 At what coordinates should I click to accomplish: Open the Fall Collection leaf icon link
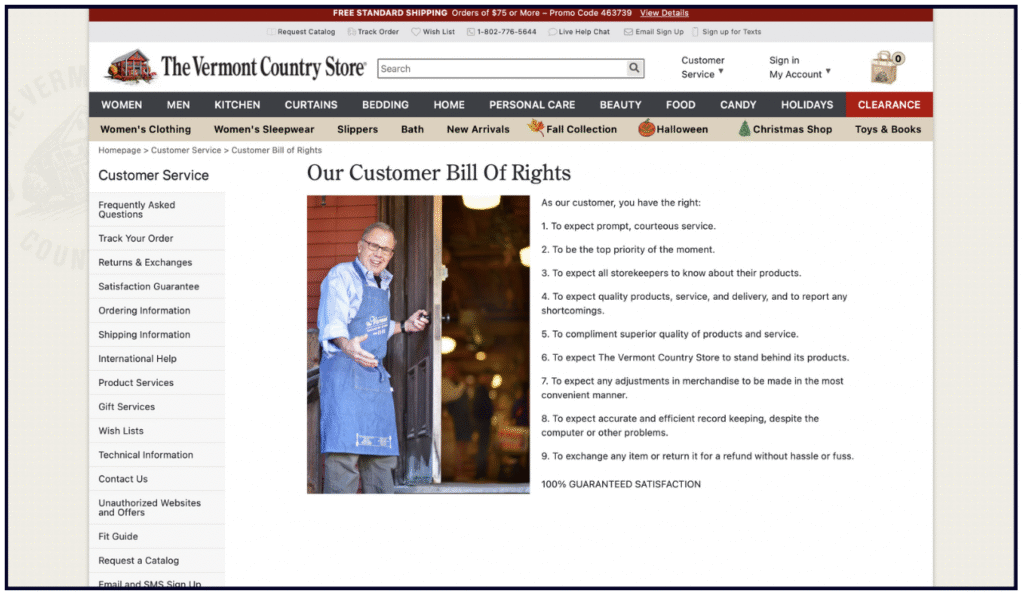click(x=537, y=129)
